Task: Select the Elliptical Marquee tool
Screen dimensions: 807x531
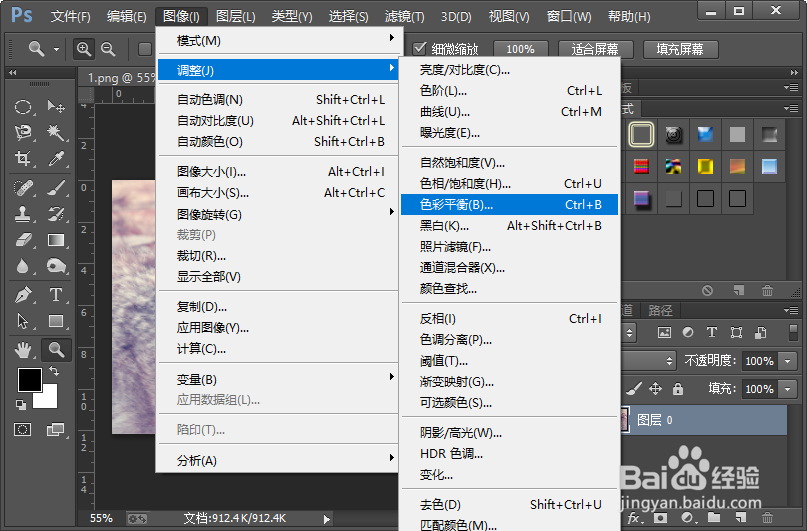Action: point(23,107)
